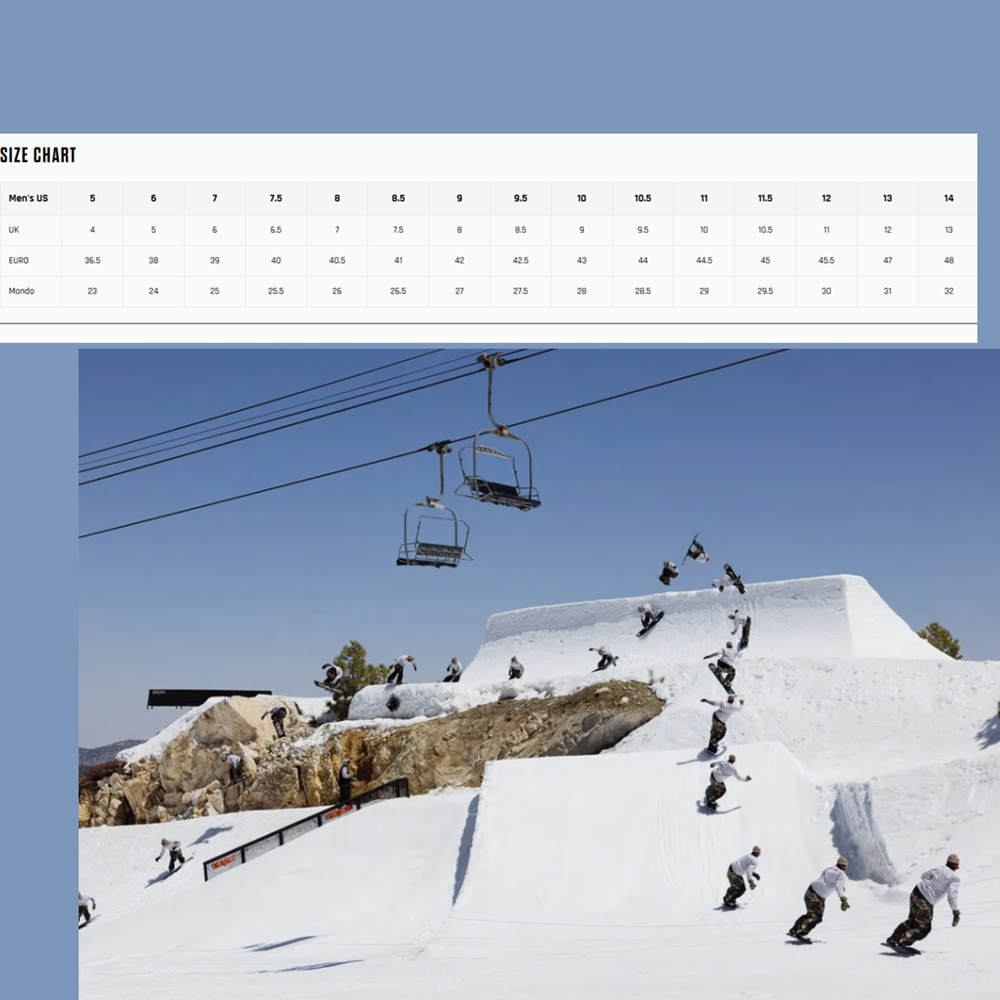Select the EURO 40.5 cell
The image size is (1000, 1000).
pos(337,260)
